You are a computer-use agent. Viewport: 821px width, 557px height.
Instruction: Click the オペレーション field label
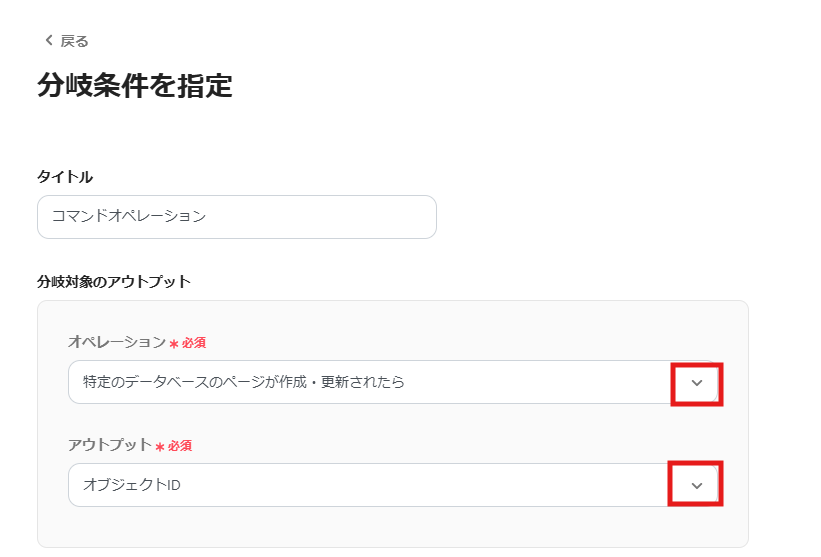[116, 342]
